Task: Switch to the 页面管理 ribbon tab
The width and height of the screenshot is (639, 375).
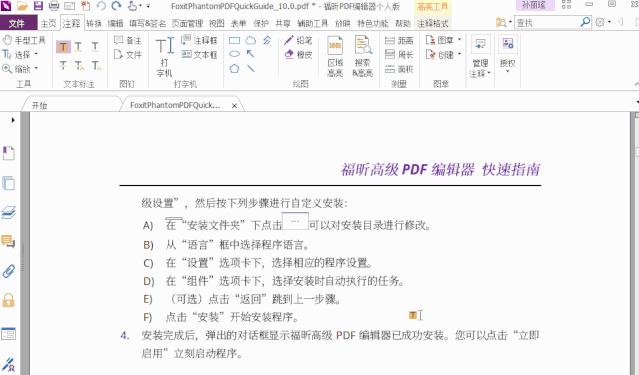Action: click(x=187, y=23)
